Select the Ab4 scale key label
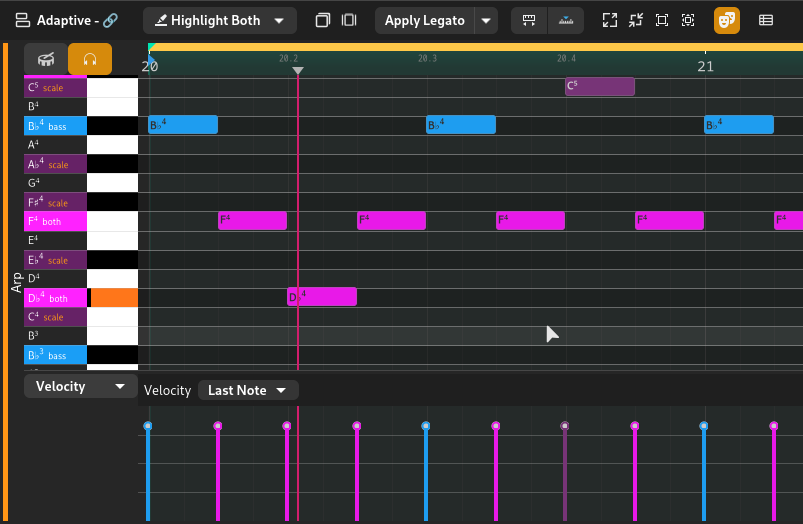Screen dimensions: 803x524 point(55,164)
